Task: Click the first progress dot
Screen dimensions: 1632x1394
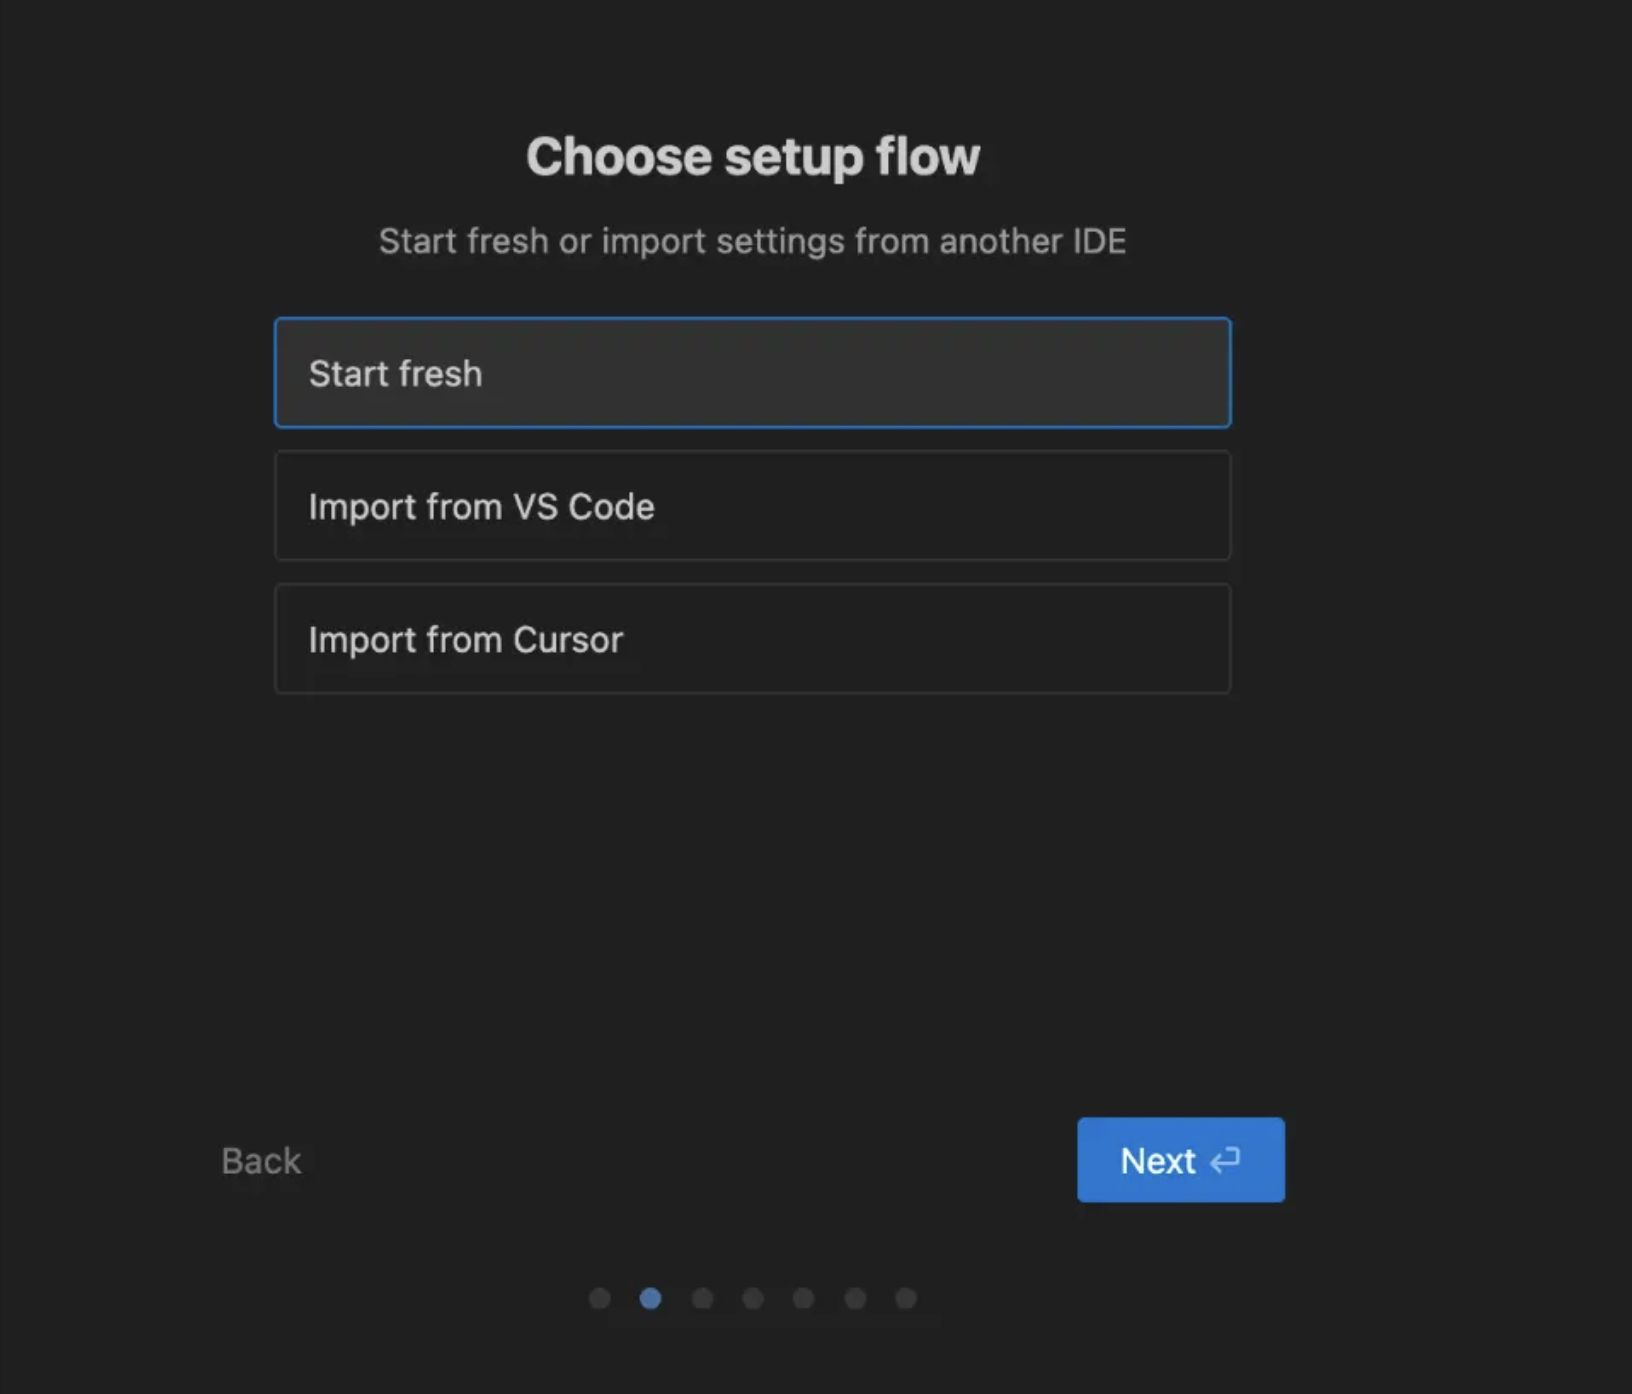Action: (x=600, y=1298)
